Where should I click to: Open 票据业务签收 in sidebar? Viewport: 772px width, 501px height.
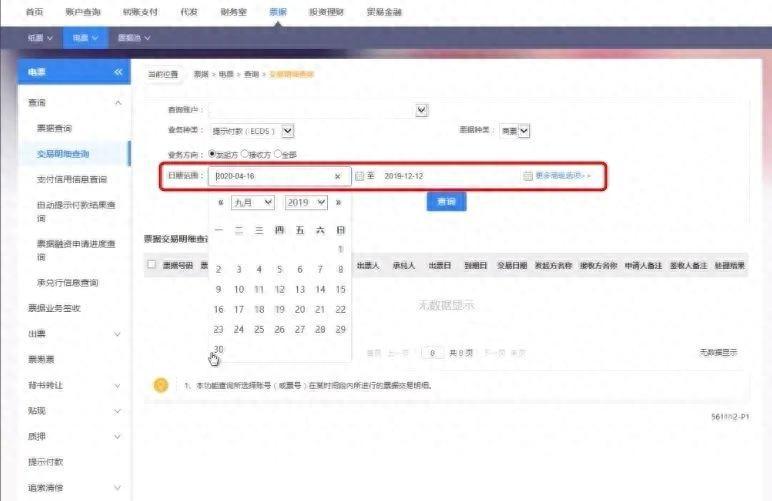(x=54, y=309)
